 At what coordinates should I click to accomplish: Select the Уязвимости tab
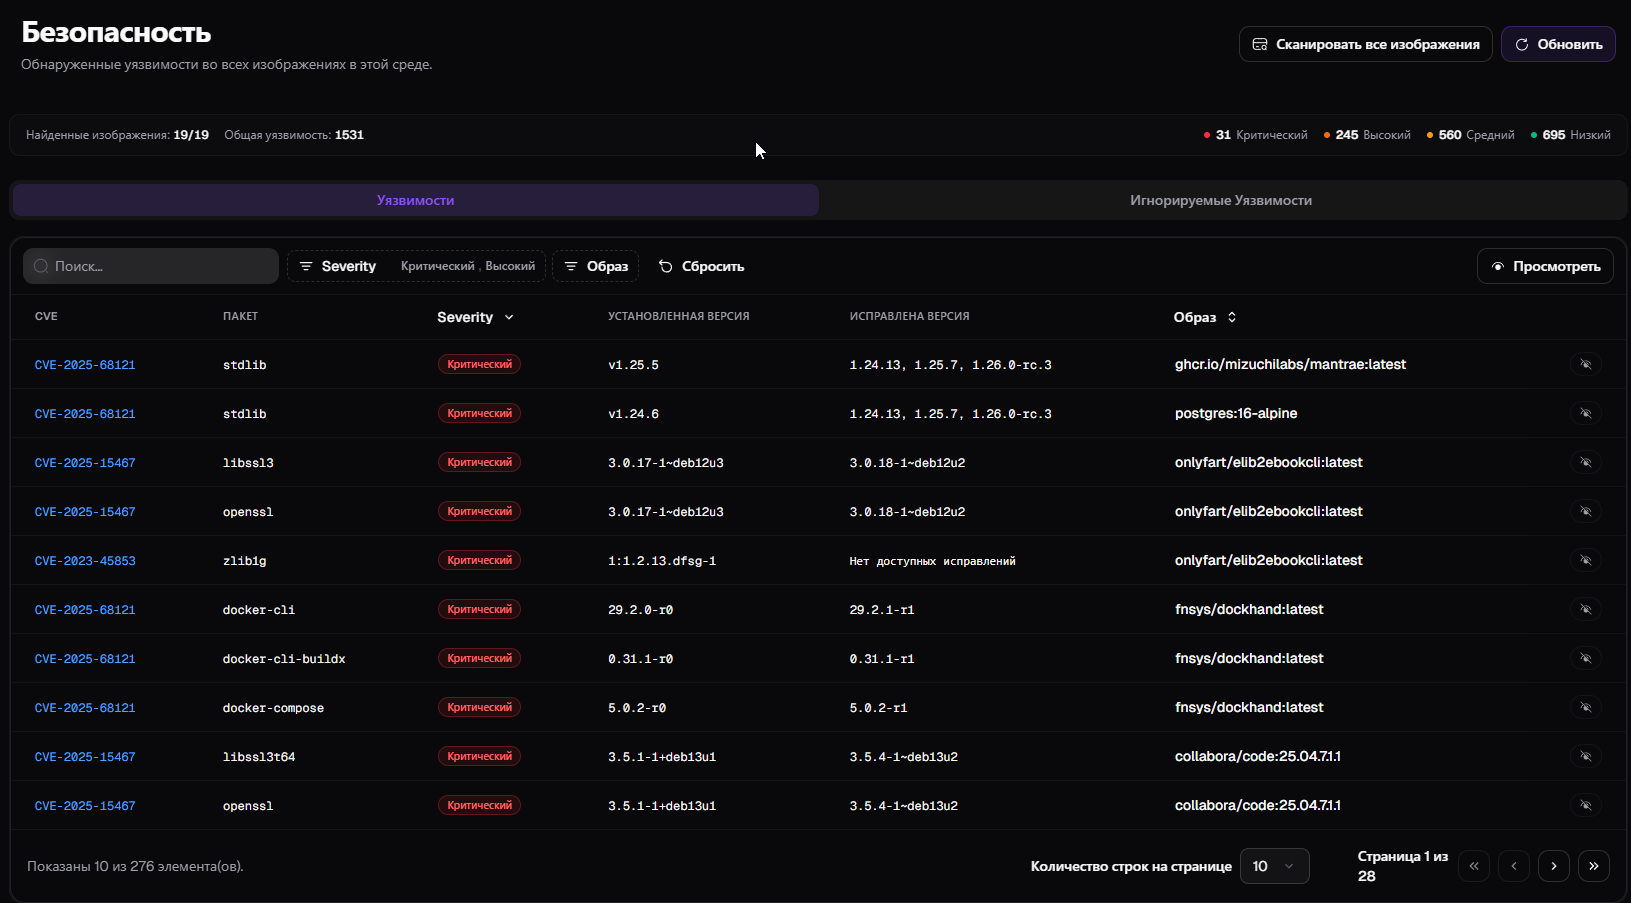coord(415,200)
